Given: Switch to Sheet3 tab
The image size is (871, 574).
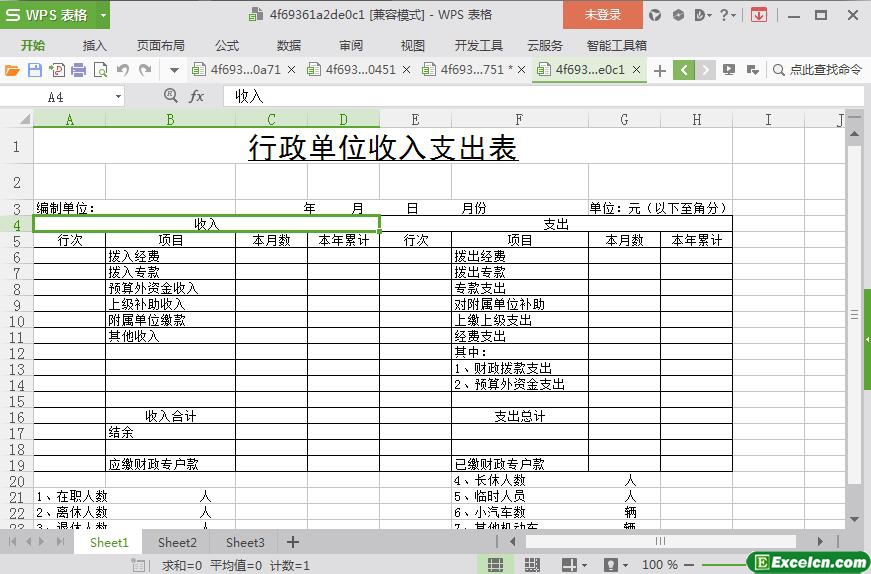Looking at the screenshot, I should (245, 542).
